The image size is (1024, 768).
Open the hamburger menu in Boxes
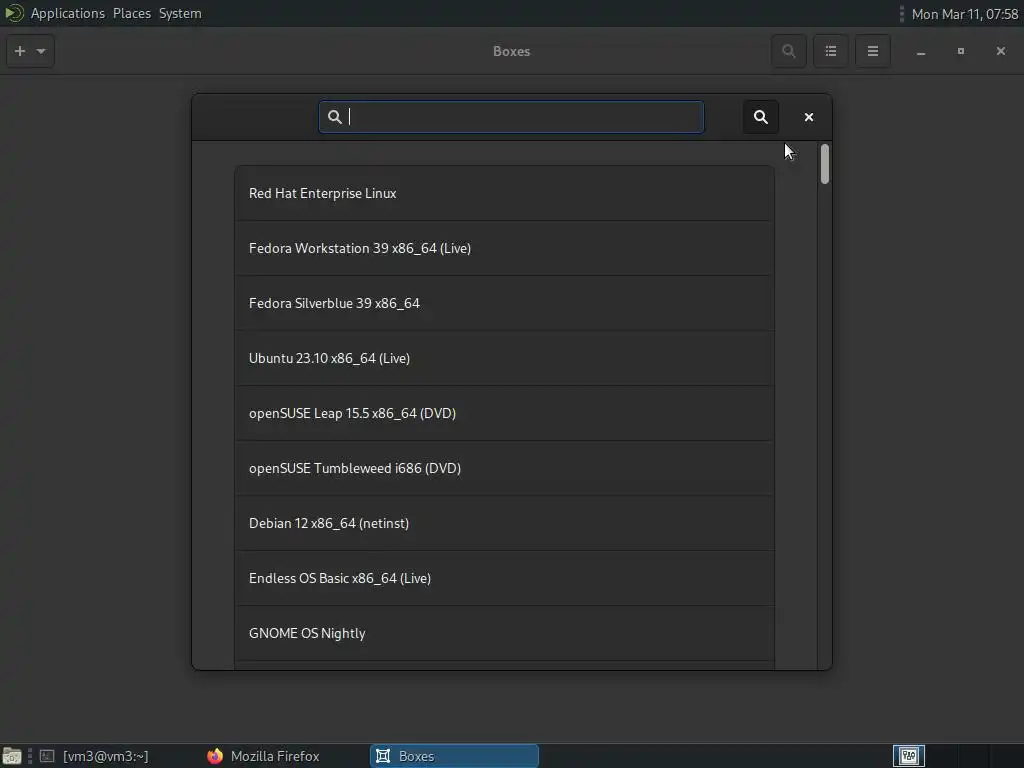(x=872, y=51)
